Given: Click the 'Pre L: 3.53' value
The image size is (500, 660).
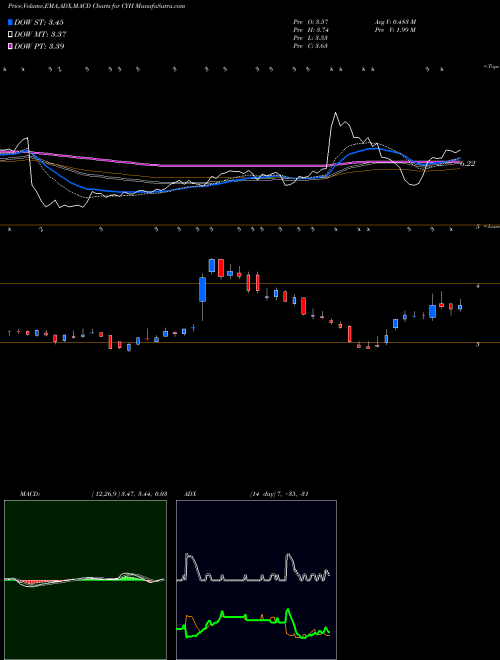Looking at the screenshot, I should pos(311,38).
